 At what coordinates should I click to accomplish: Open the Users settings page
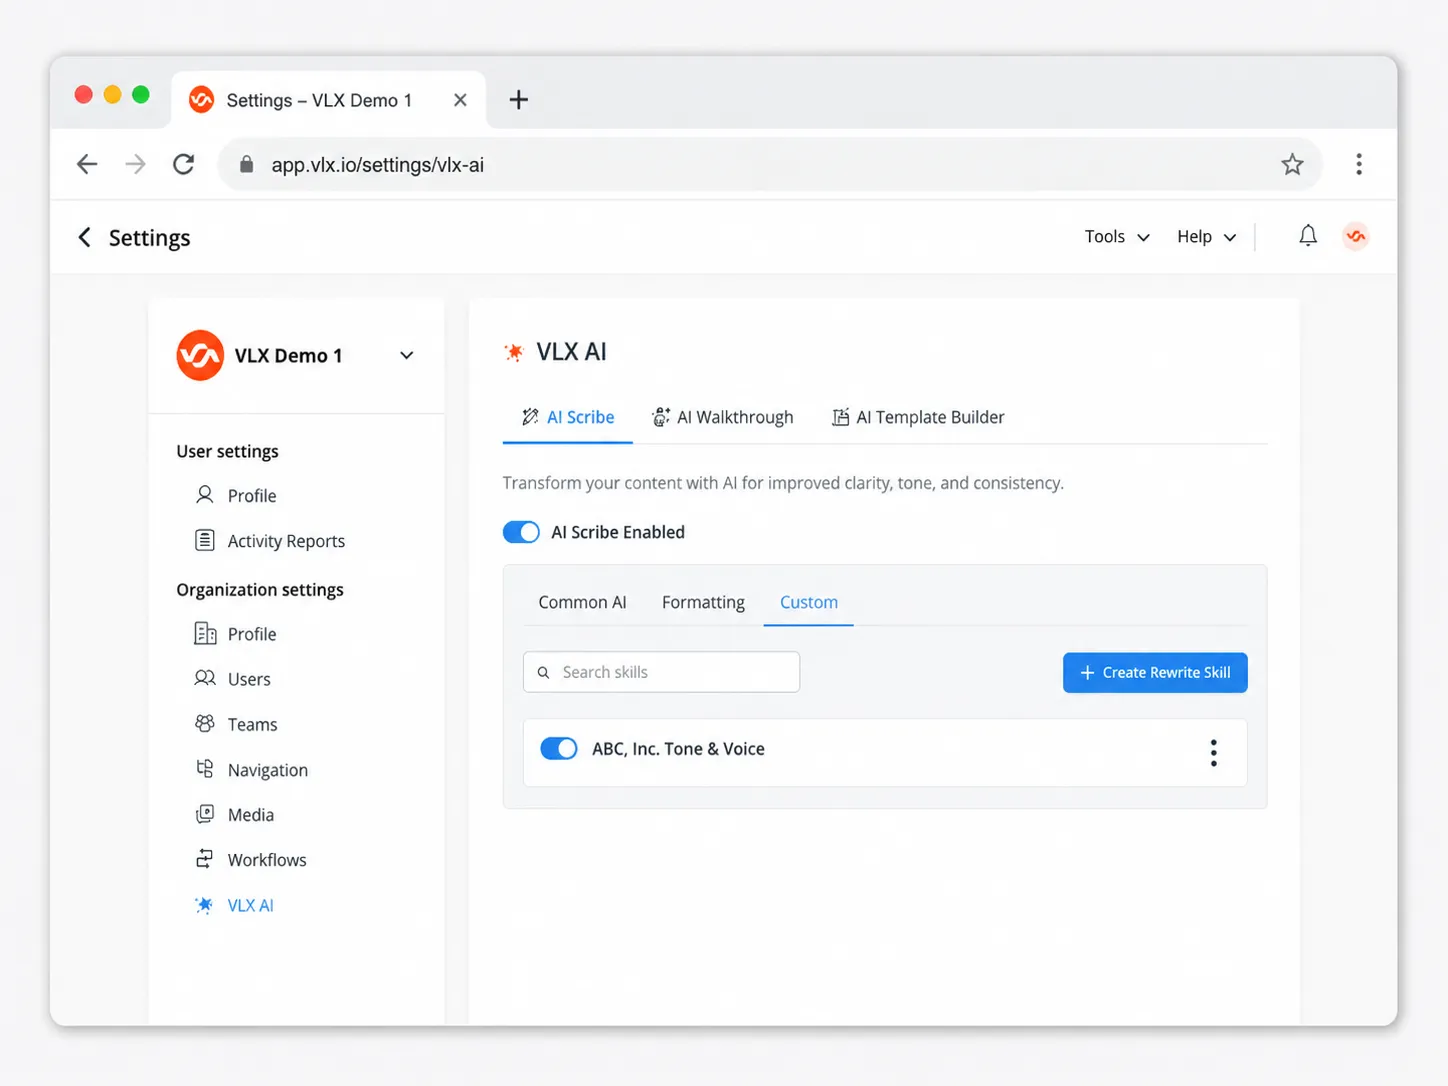coord(249,679)
